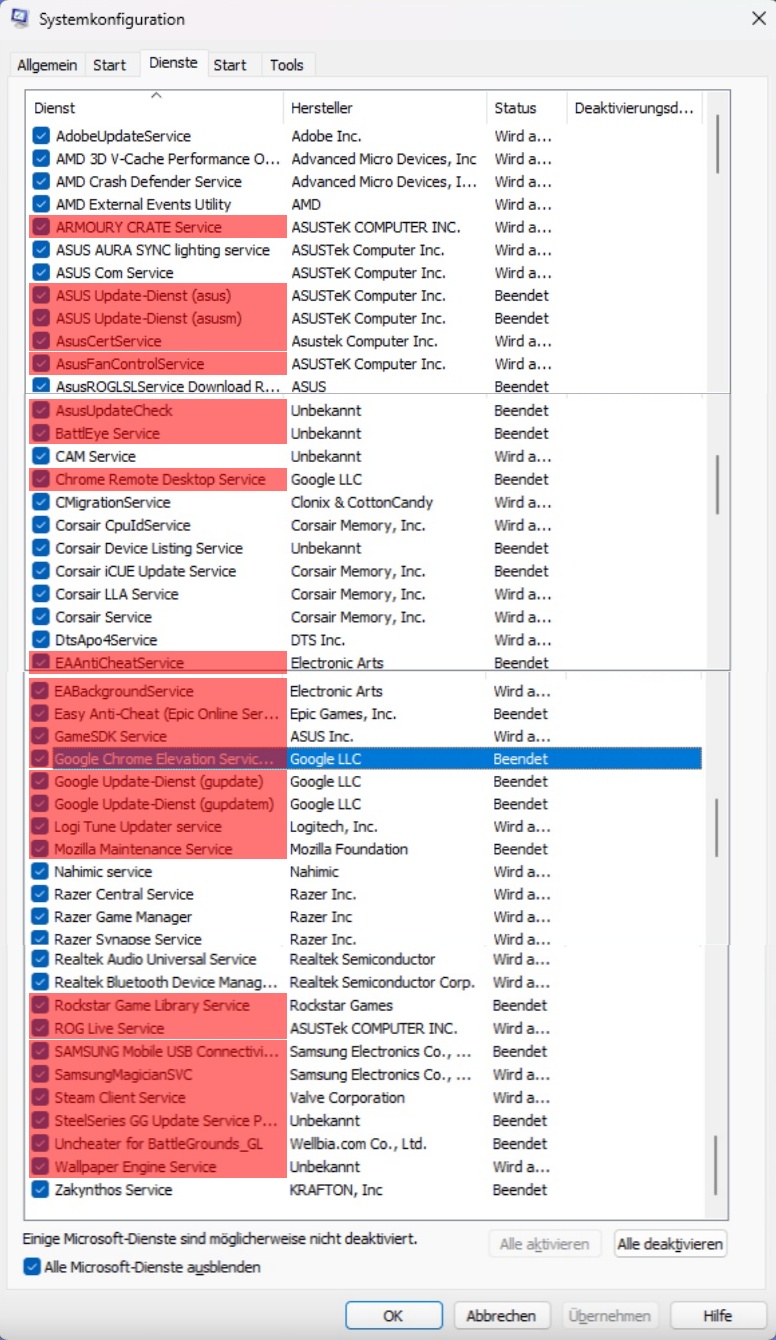Uncheck AMD 3D V-Cache Performance checkbox
The height and width of the screenshot is (1340, 776).
click(x=41, y=159)
